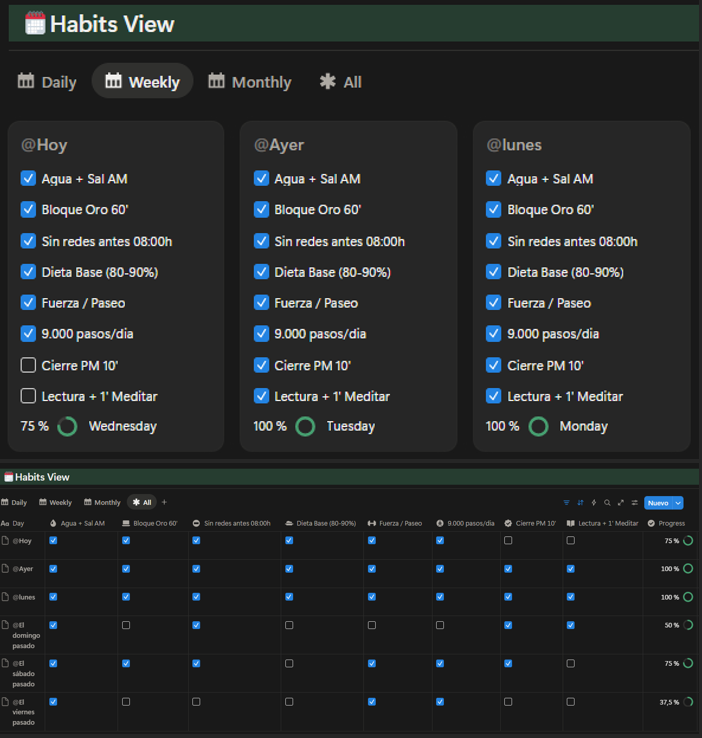Click the blue Nuevo button
The image size is (702, 738).
pyautogui.click(x=658, y=503)
